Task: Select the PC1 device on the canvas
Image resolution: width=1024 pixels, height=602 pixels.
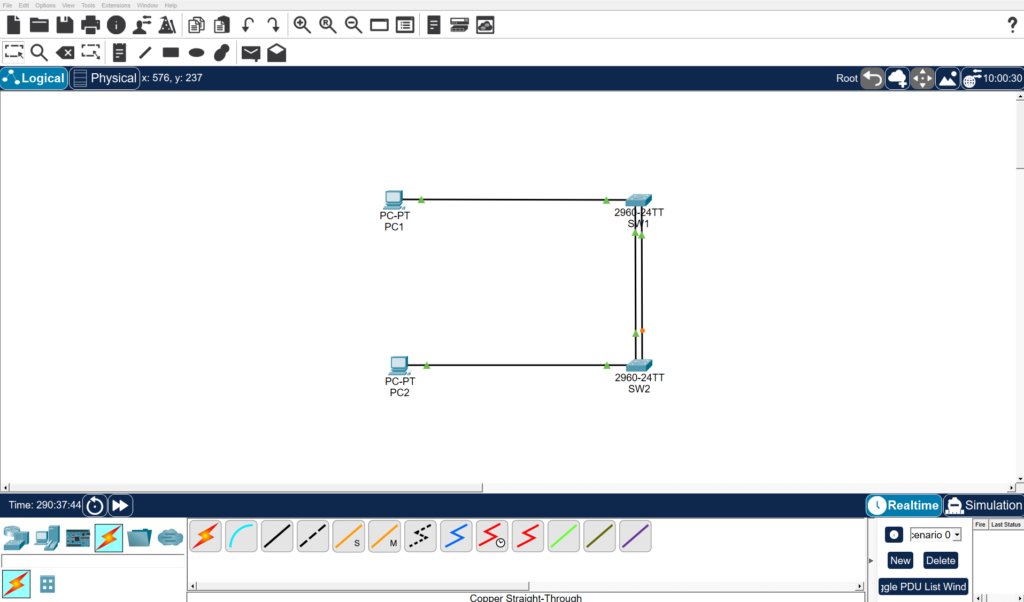Action: tap(394, 198)
